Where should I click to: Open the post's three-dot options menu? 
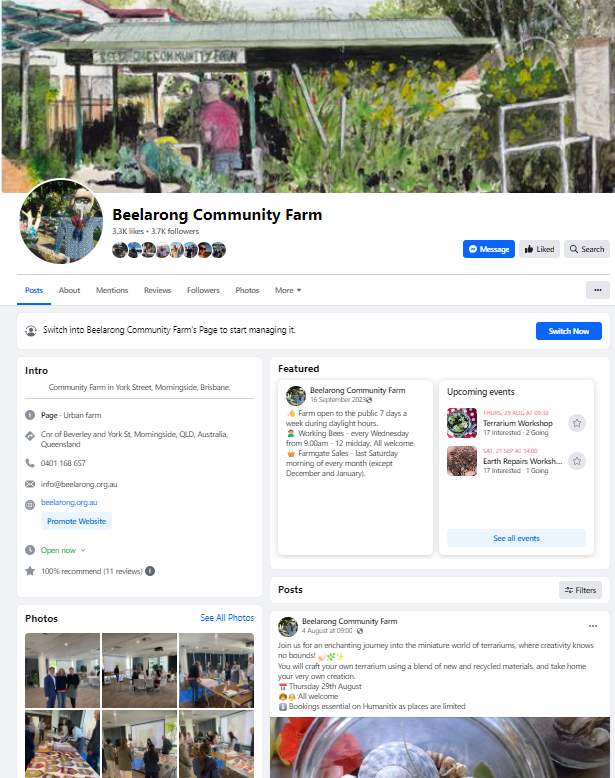(x=593, y=626)
